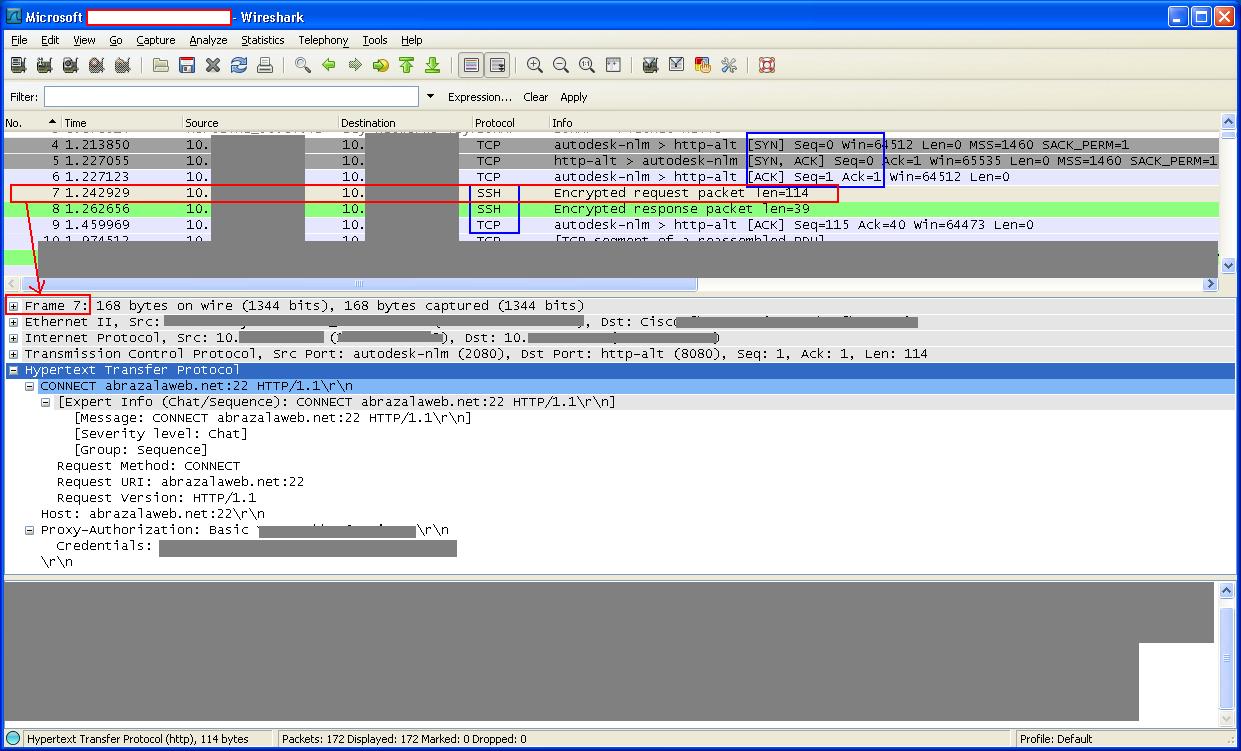
Task: Toggle packet list colorization
Action: (471, 64)
